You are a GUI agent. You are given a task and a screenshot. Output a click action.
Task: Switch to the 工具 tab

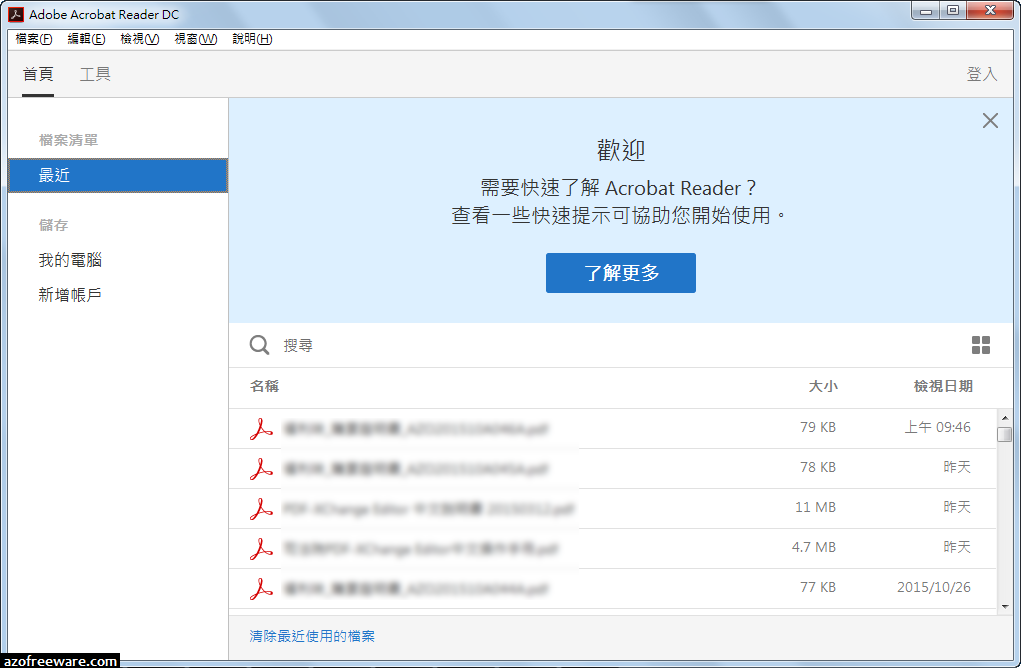pos(95,74)
